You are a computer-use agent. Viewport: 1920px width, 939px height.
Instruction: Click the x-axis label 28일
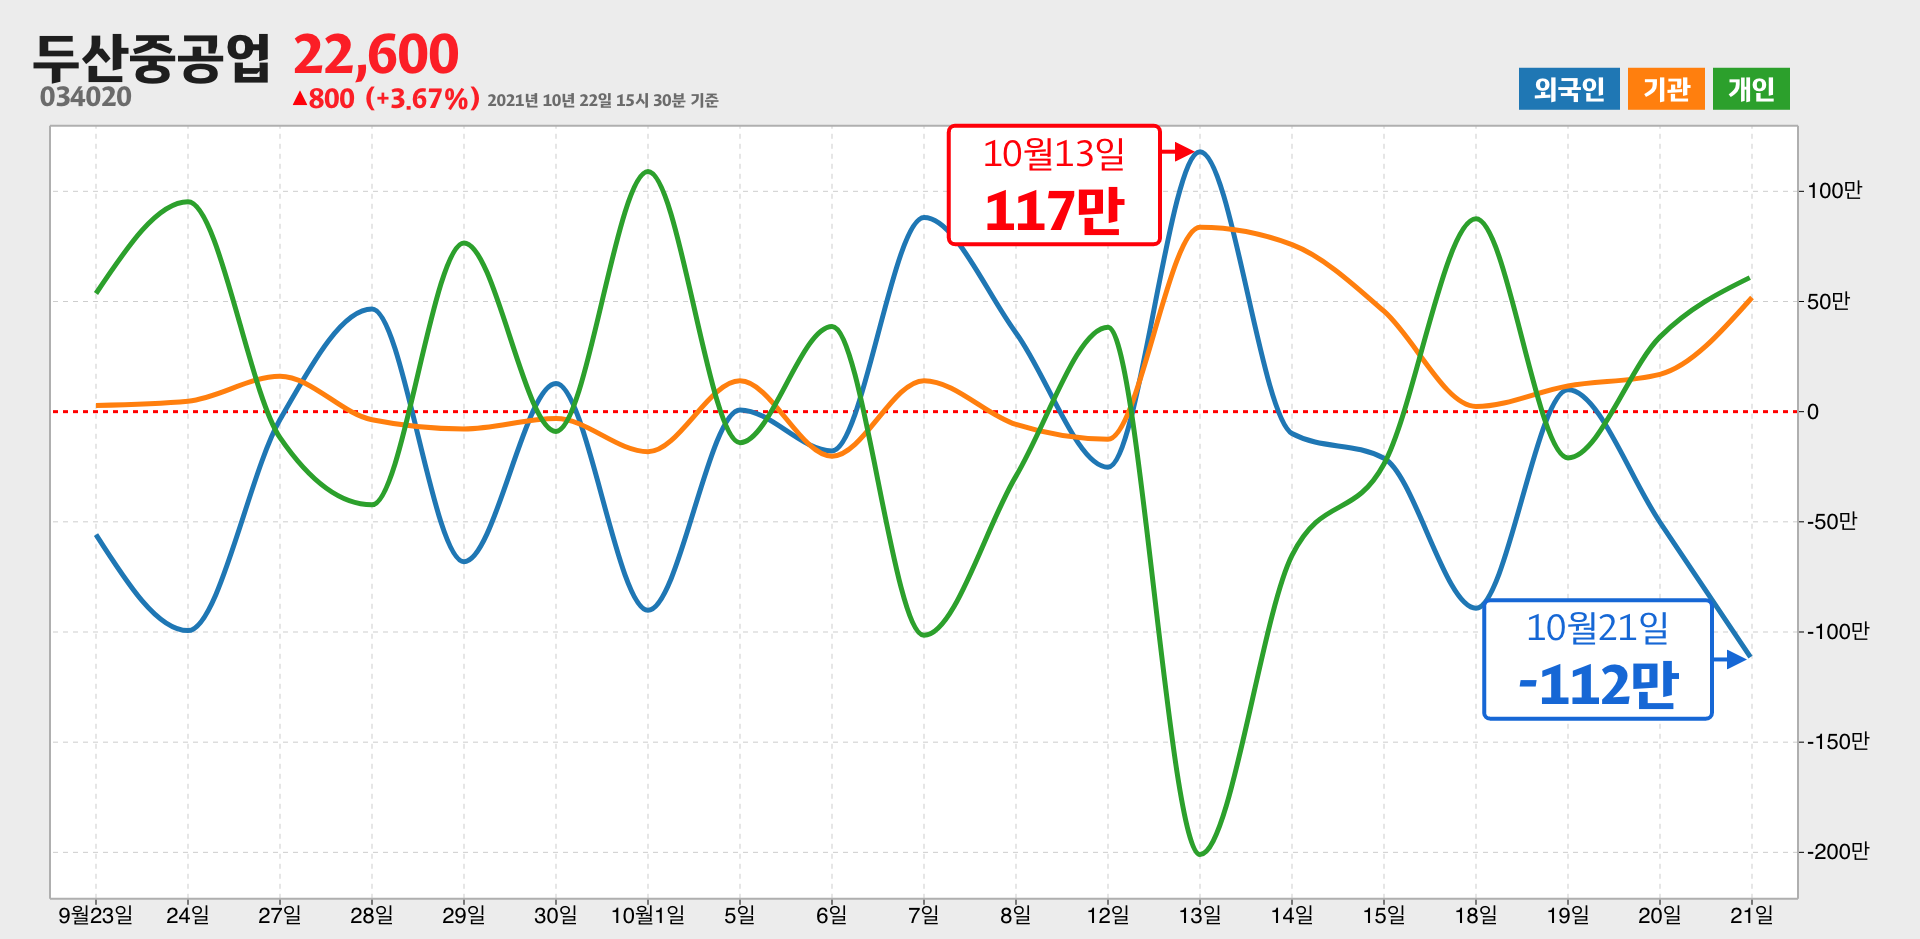[372, 915]
